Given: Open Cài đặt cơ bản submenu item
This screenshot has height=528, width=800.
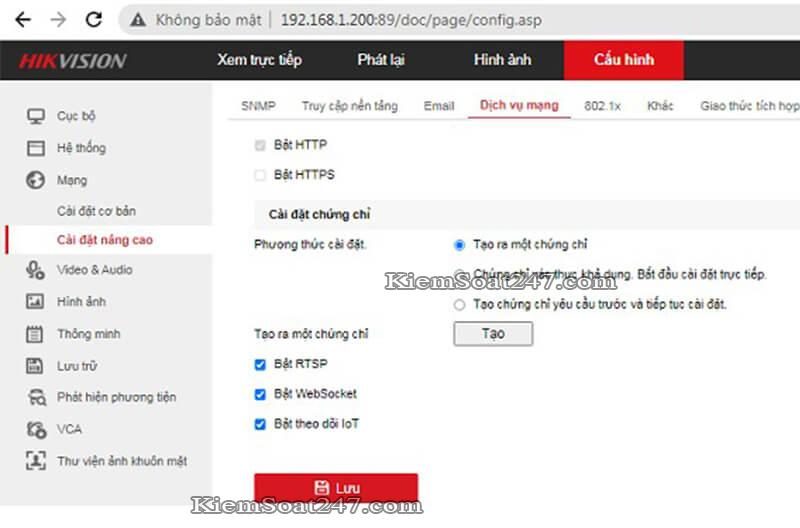Looking at the screenshot, I should (96, 211).
